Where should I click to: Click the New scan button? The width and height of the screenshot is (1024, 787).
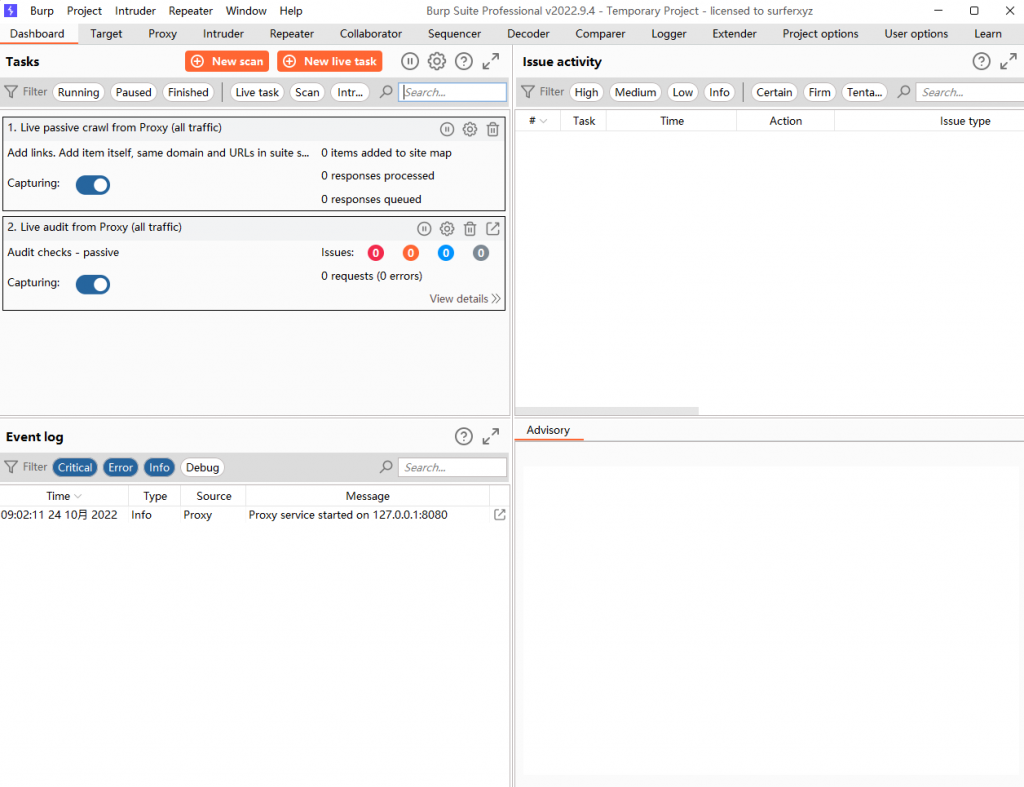[x=227, y=61]
